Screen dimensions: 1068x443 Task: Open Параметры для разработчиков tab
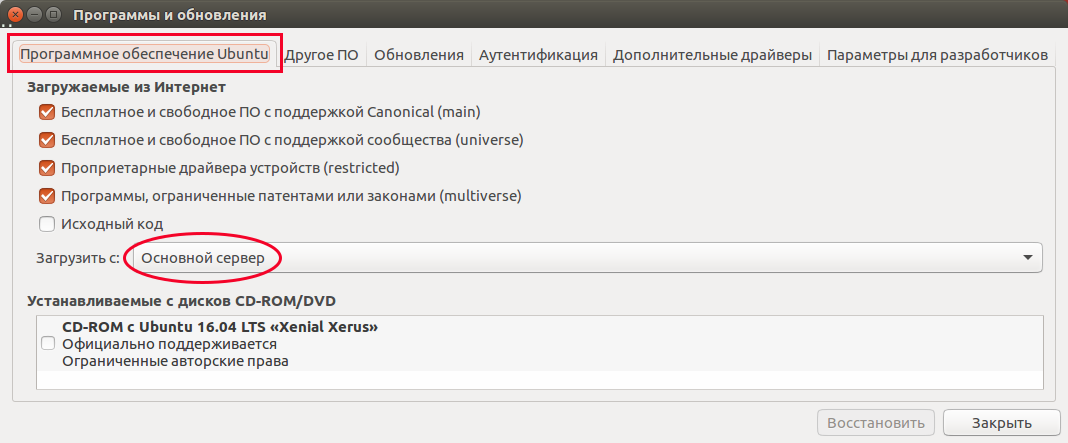(937, 55)
